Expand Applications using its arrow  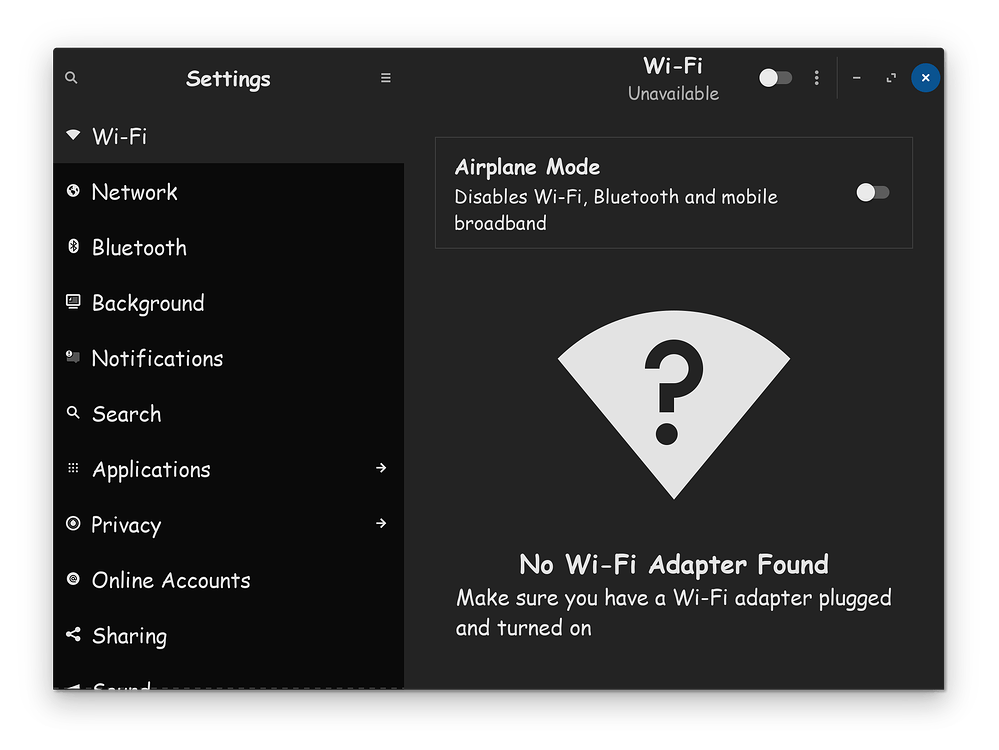(x=382, y=467)
